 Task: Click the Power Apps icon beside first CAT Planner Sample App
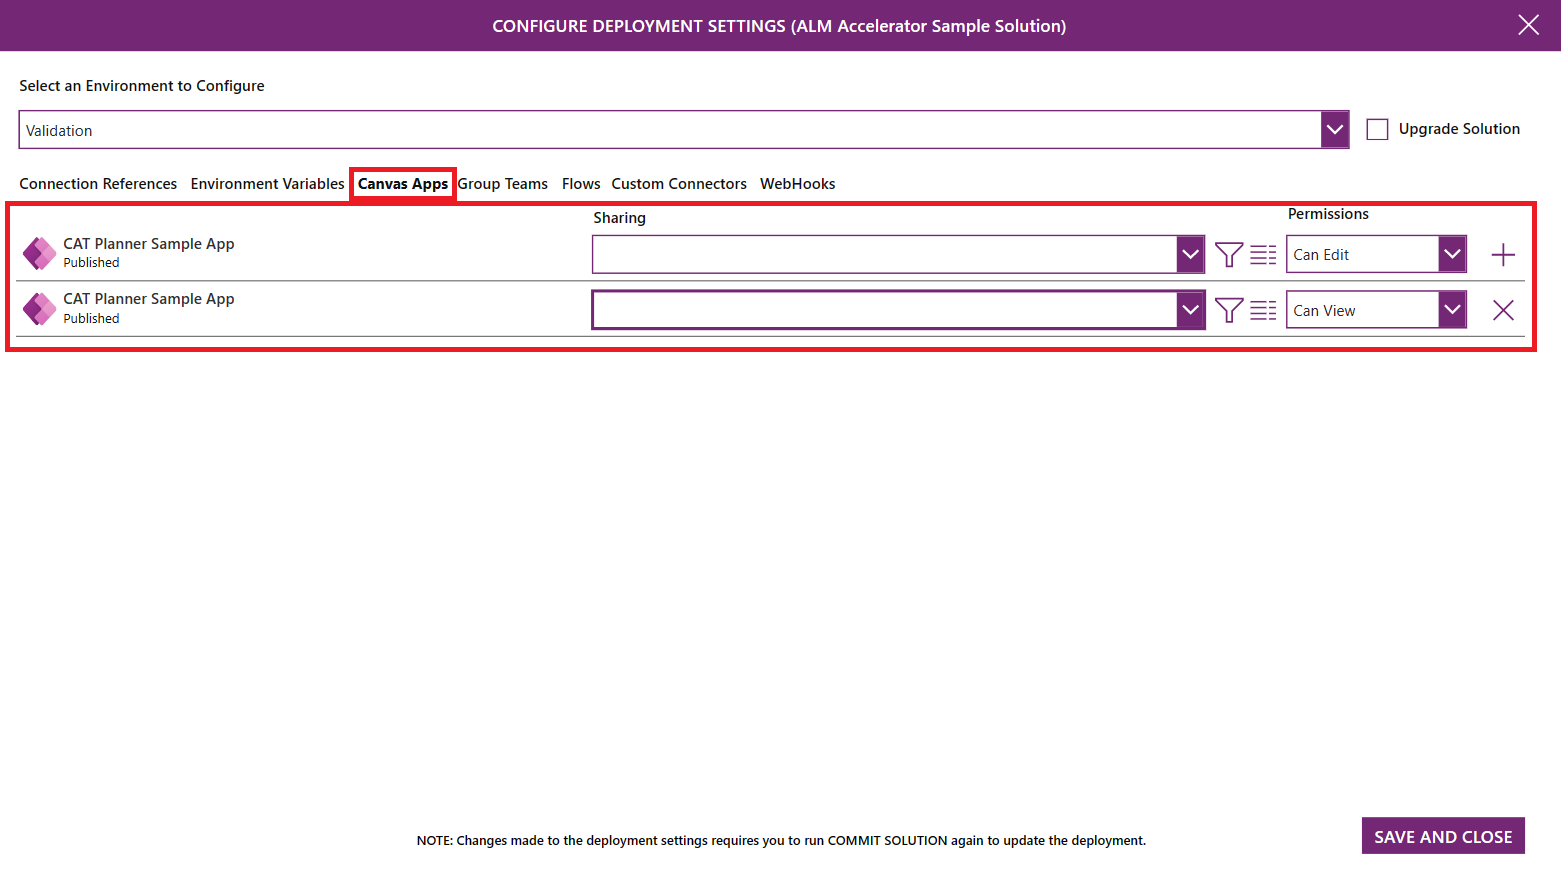pyautogui.click(x=39, y=253)
